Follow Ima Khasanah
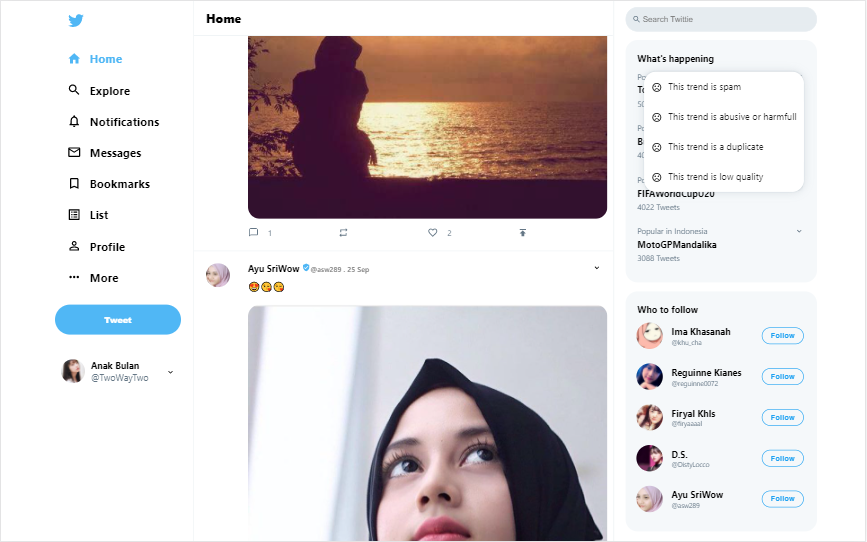This screenshot has width=867, height=542. click(x=782, y=336)
